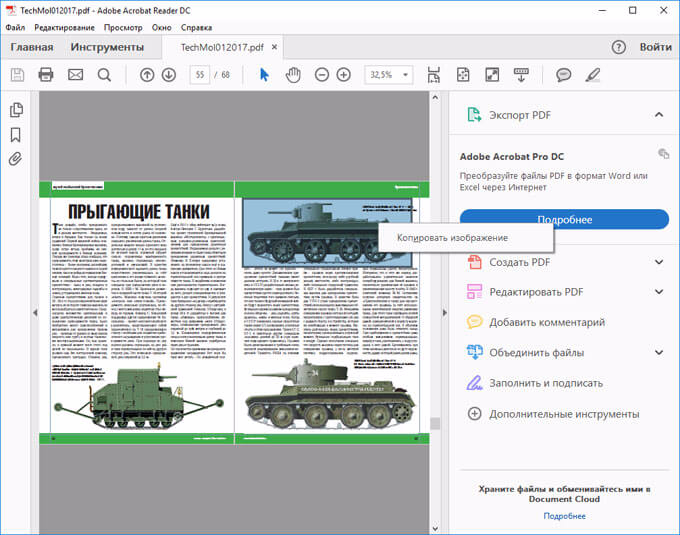The height and width of the screenshot is (535, 680).
Task: Fit one full page icon
Action: 463,75
